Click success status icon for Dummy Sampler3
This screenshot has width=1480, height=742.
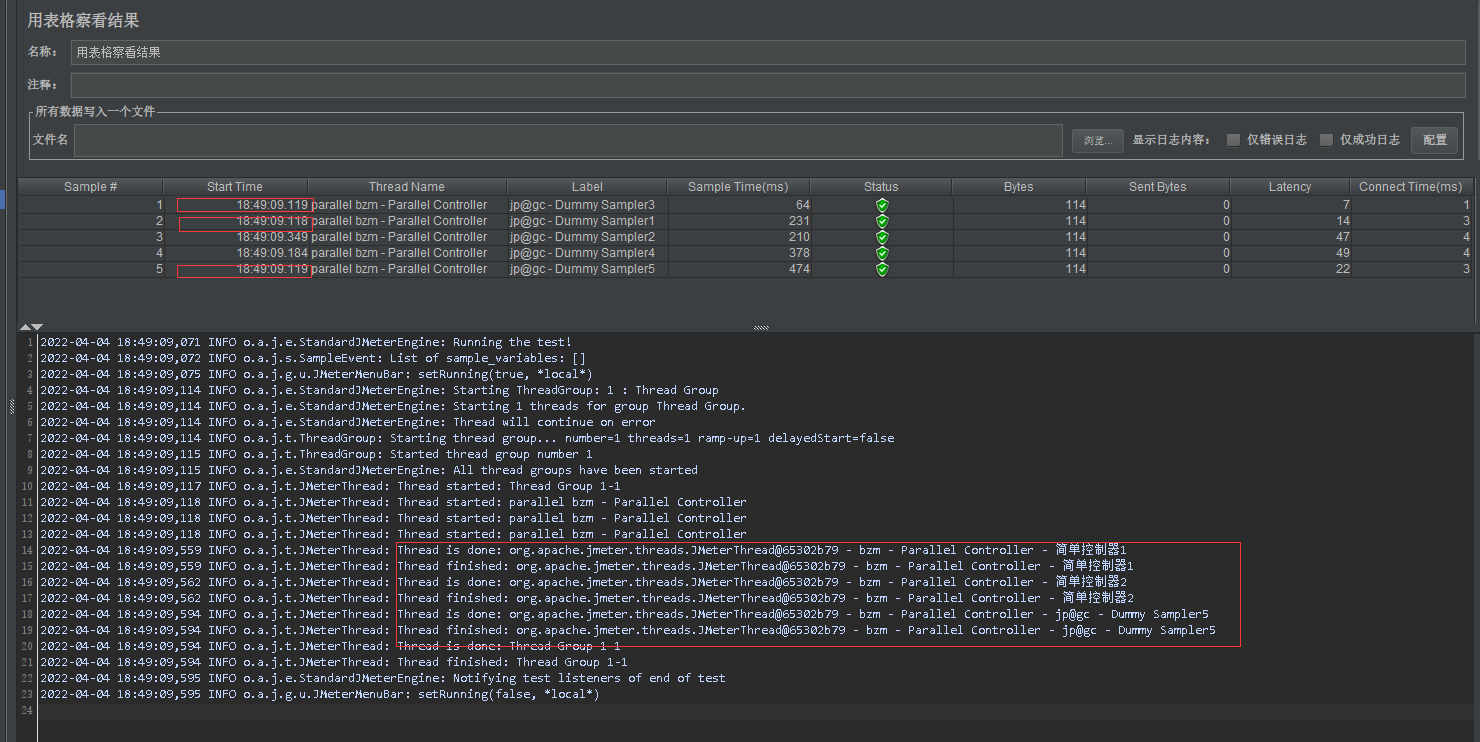(882, 205)
